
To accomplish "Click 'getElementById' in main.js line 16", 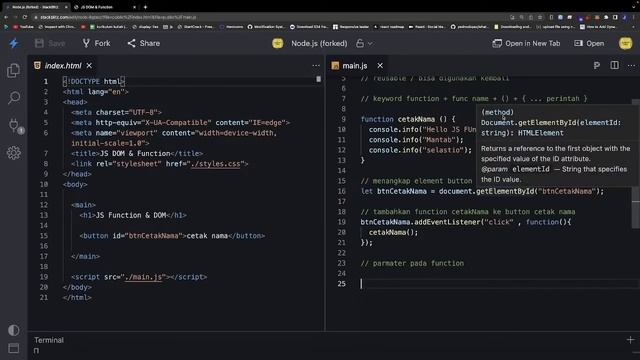I will (x=505, y=191).
